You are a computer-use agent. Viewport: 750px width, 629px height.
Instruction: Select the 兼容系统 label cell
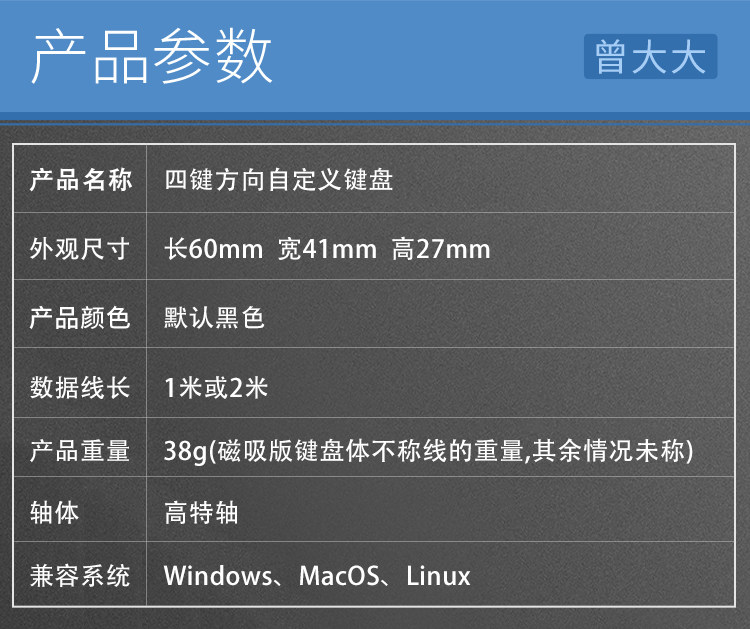(x=80, y=574)
